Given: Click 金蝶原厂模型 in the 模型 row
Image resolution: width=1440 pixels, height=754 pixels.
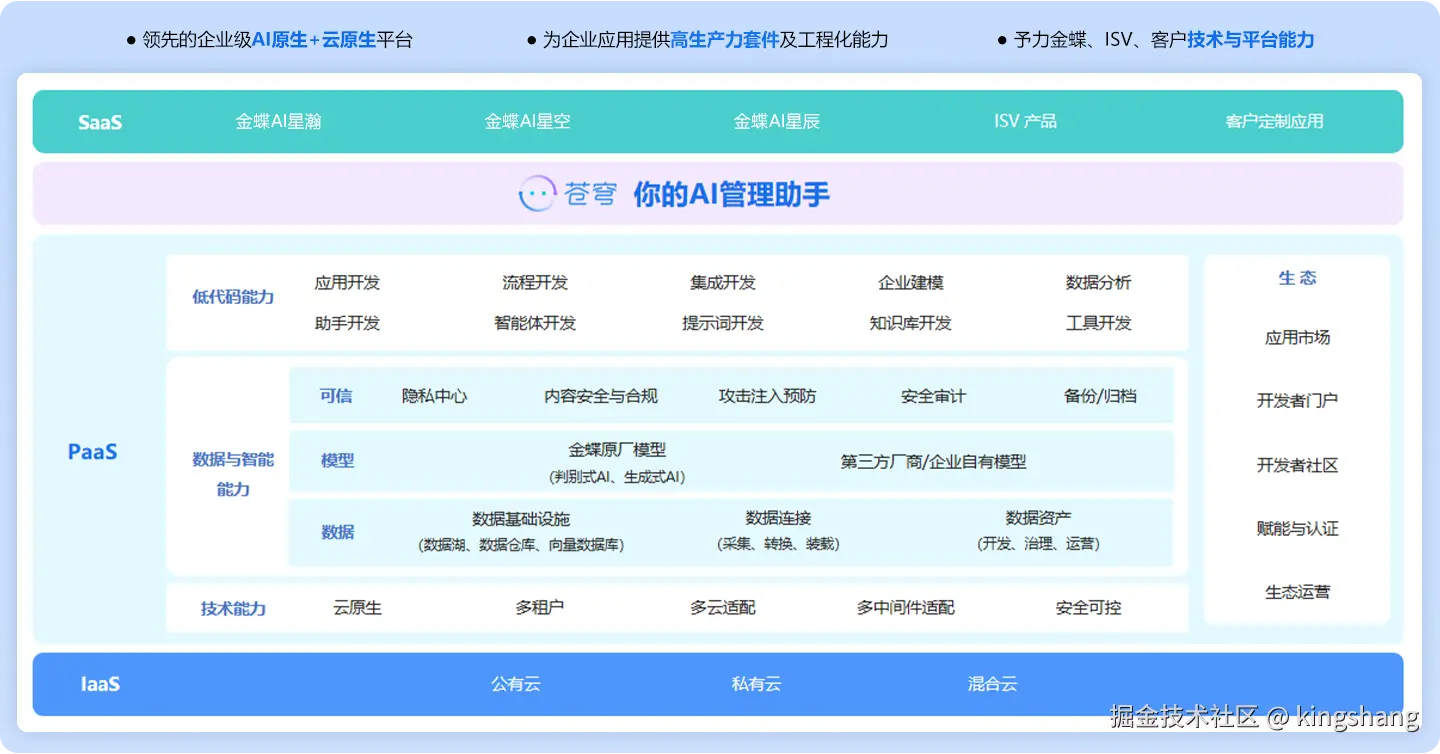Looking at the screenshot, I should point(617,450).
